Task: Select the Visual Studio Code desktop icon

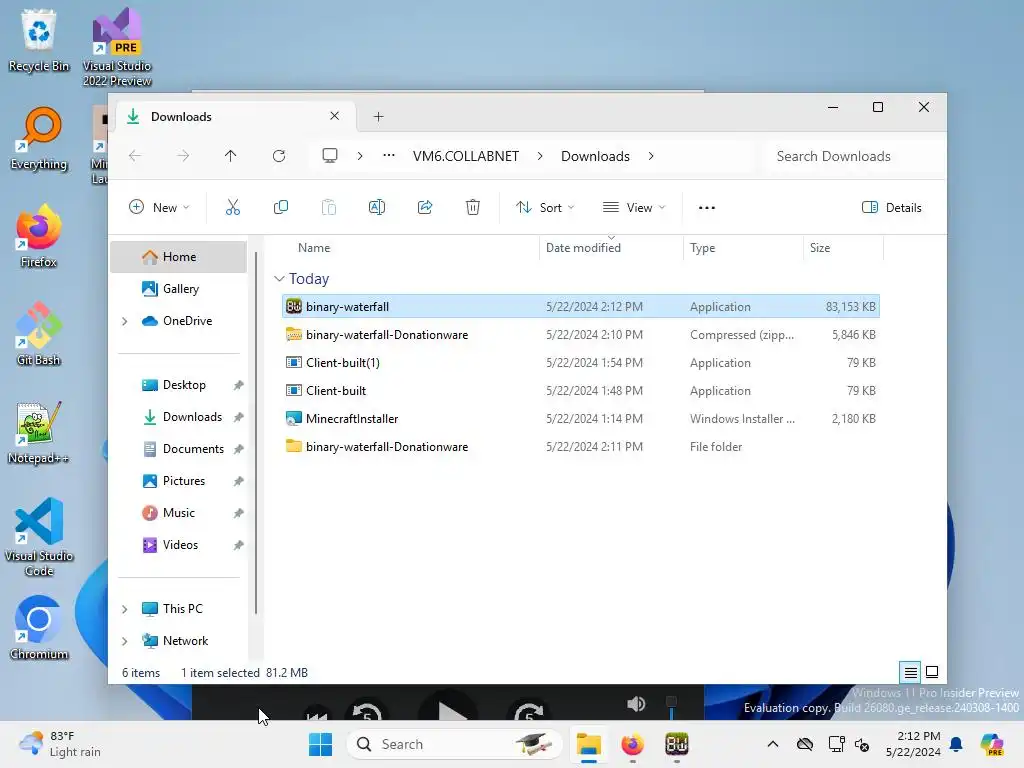Action: 39,537
